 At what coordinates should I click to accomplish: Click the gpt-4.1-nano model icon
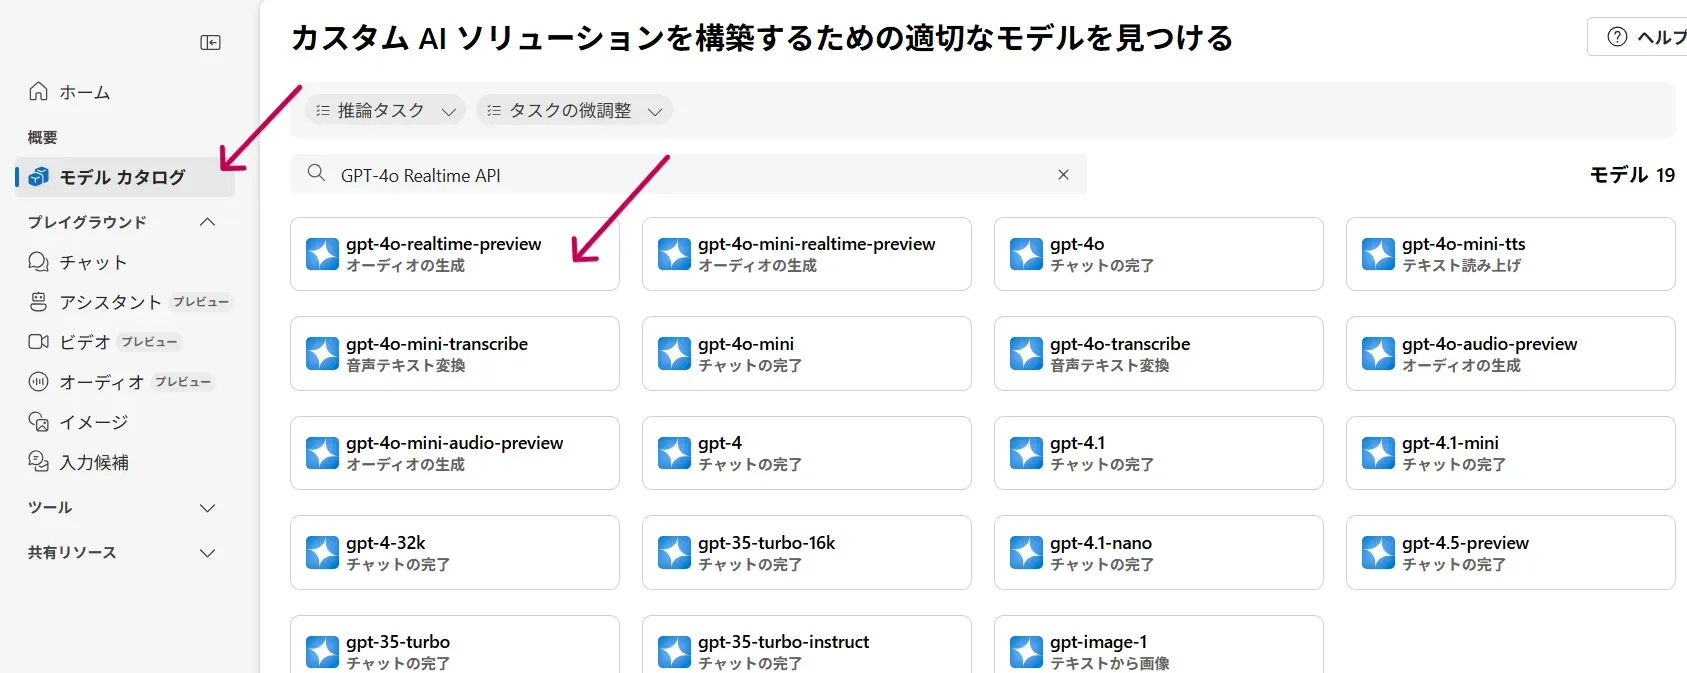tap(1026, 553)
